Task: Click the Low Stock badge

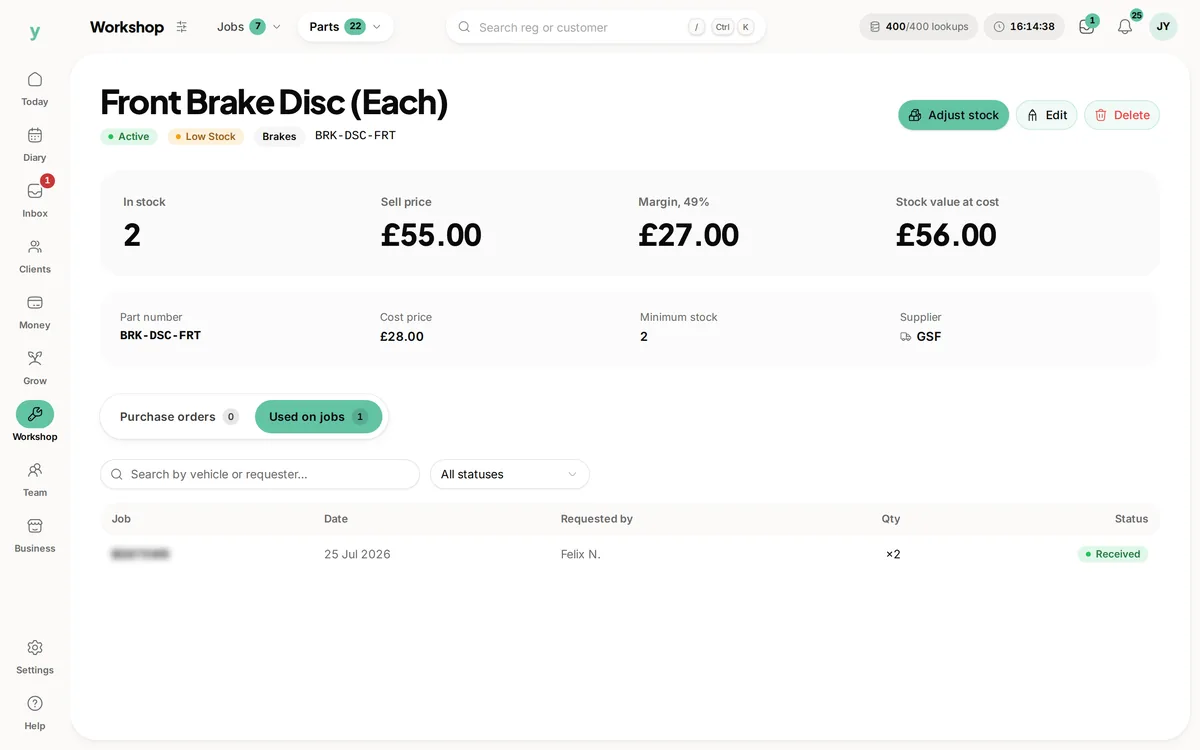Action: (x=206, y=137)
